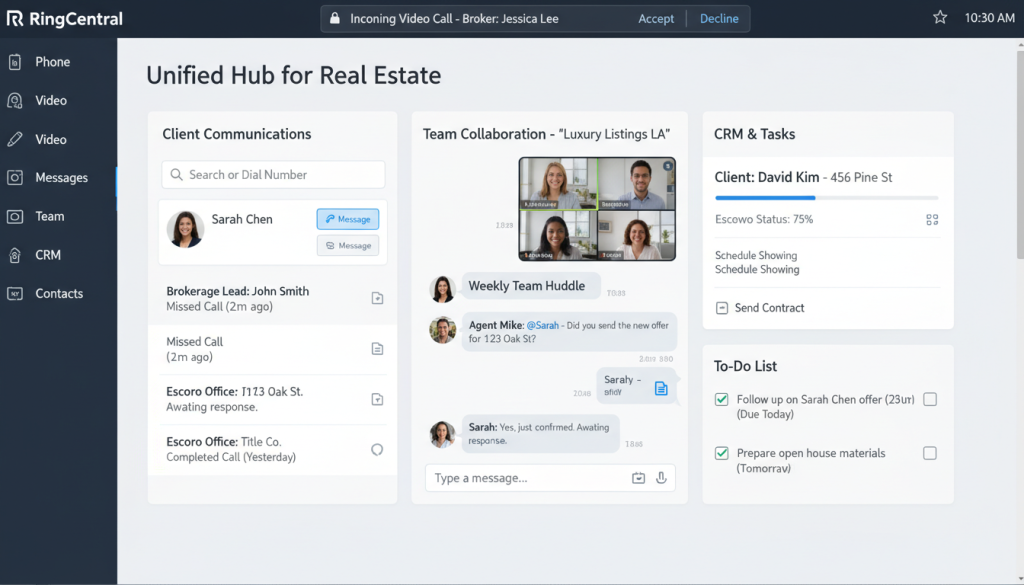
Task: Click the search magnifier icon
Action: [x=176, y=175]
